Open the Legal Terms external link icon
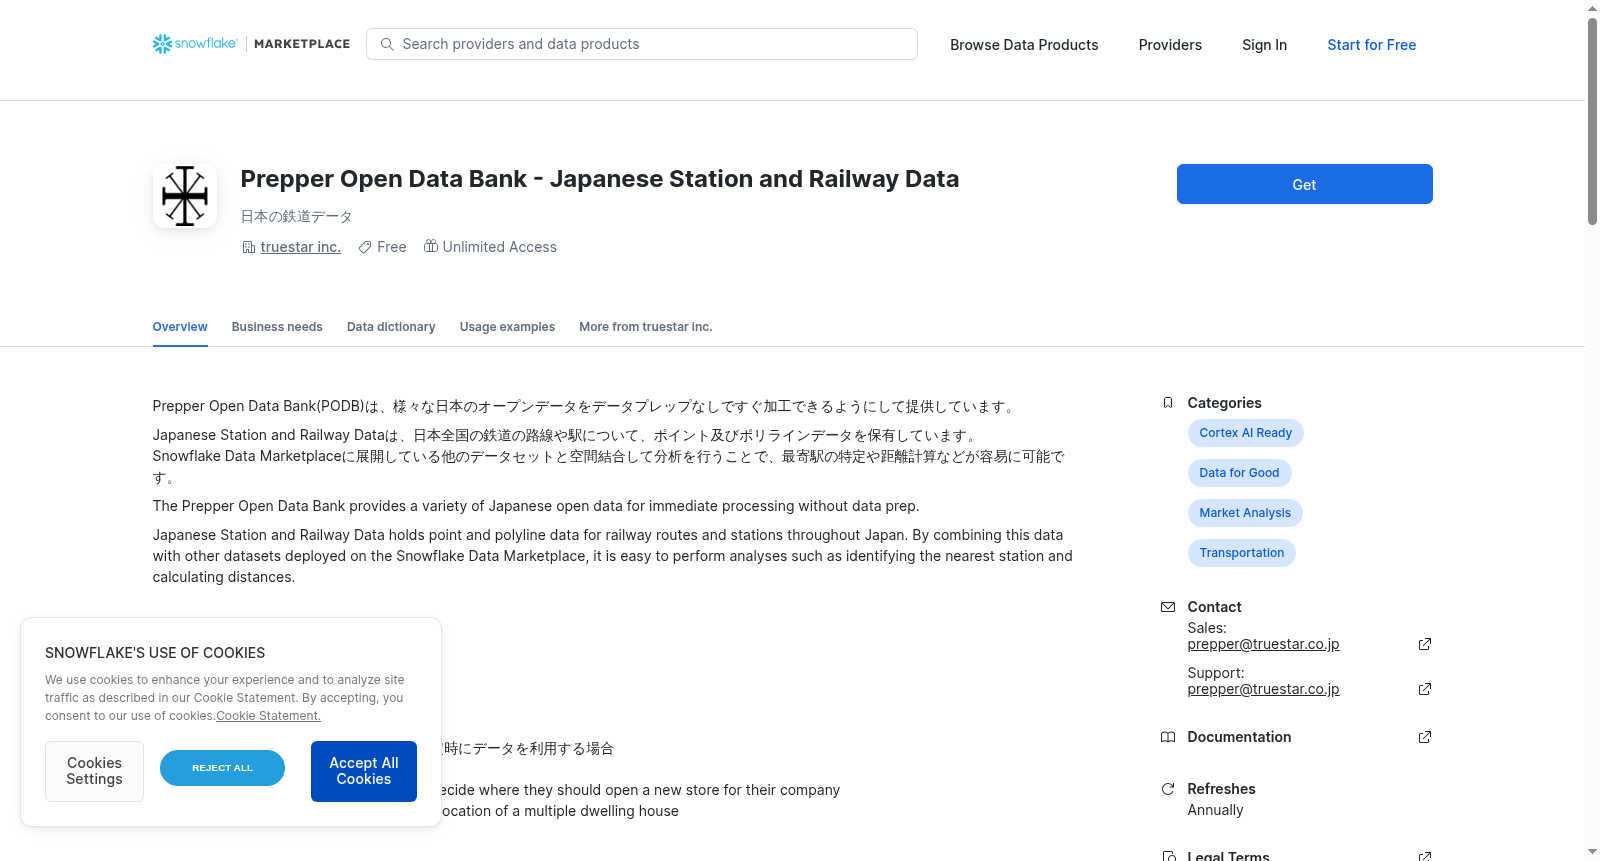Viewport: 1600px width, 861px height. pos(1425,856)
